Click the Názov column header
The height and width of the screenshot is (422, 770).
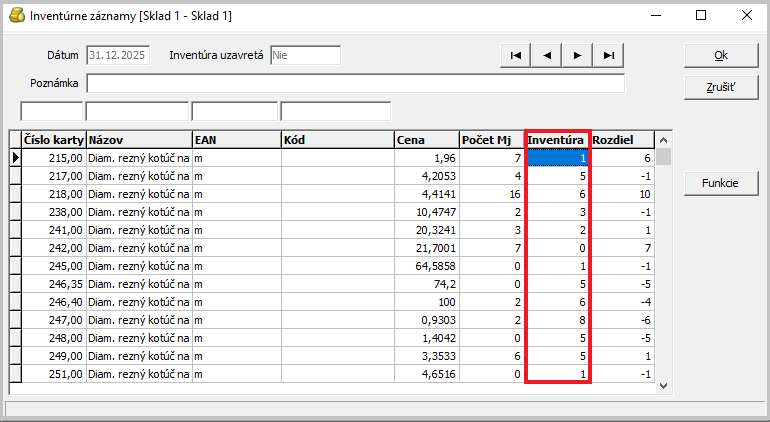tap(138, 140)
